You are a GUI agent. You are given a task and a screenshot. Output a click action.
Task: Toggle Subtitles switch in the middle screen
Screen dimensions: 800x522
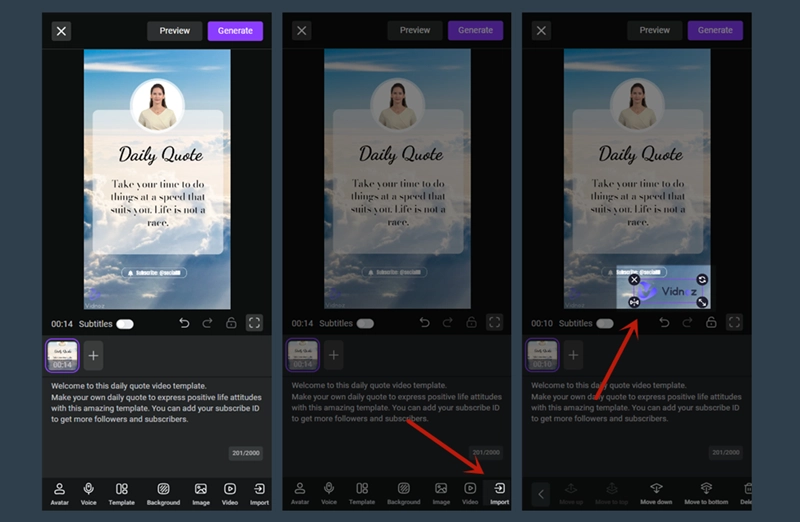pyautogui.click(x=365, y=324)
